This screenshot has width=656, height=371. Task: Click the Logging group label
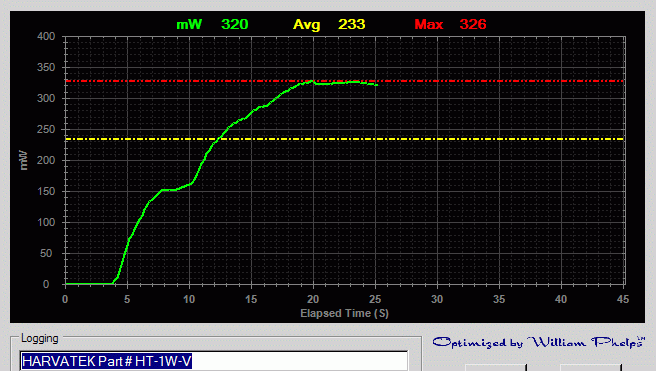(40, 338)
